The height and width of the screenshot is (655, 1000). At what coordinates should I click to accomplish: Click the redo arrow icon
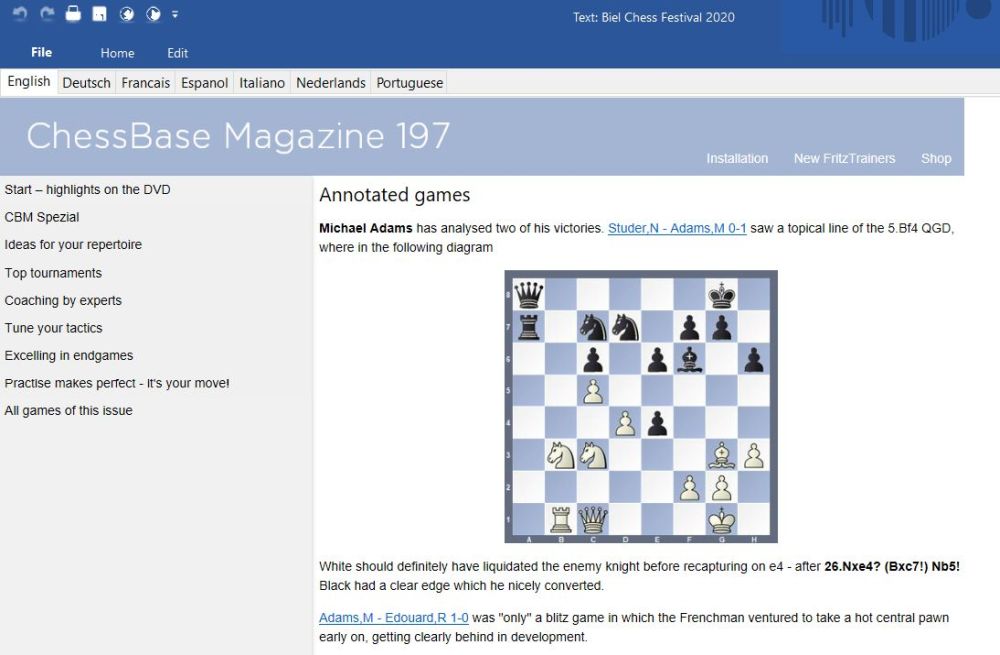[46, 14]
